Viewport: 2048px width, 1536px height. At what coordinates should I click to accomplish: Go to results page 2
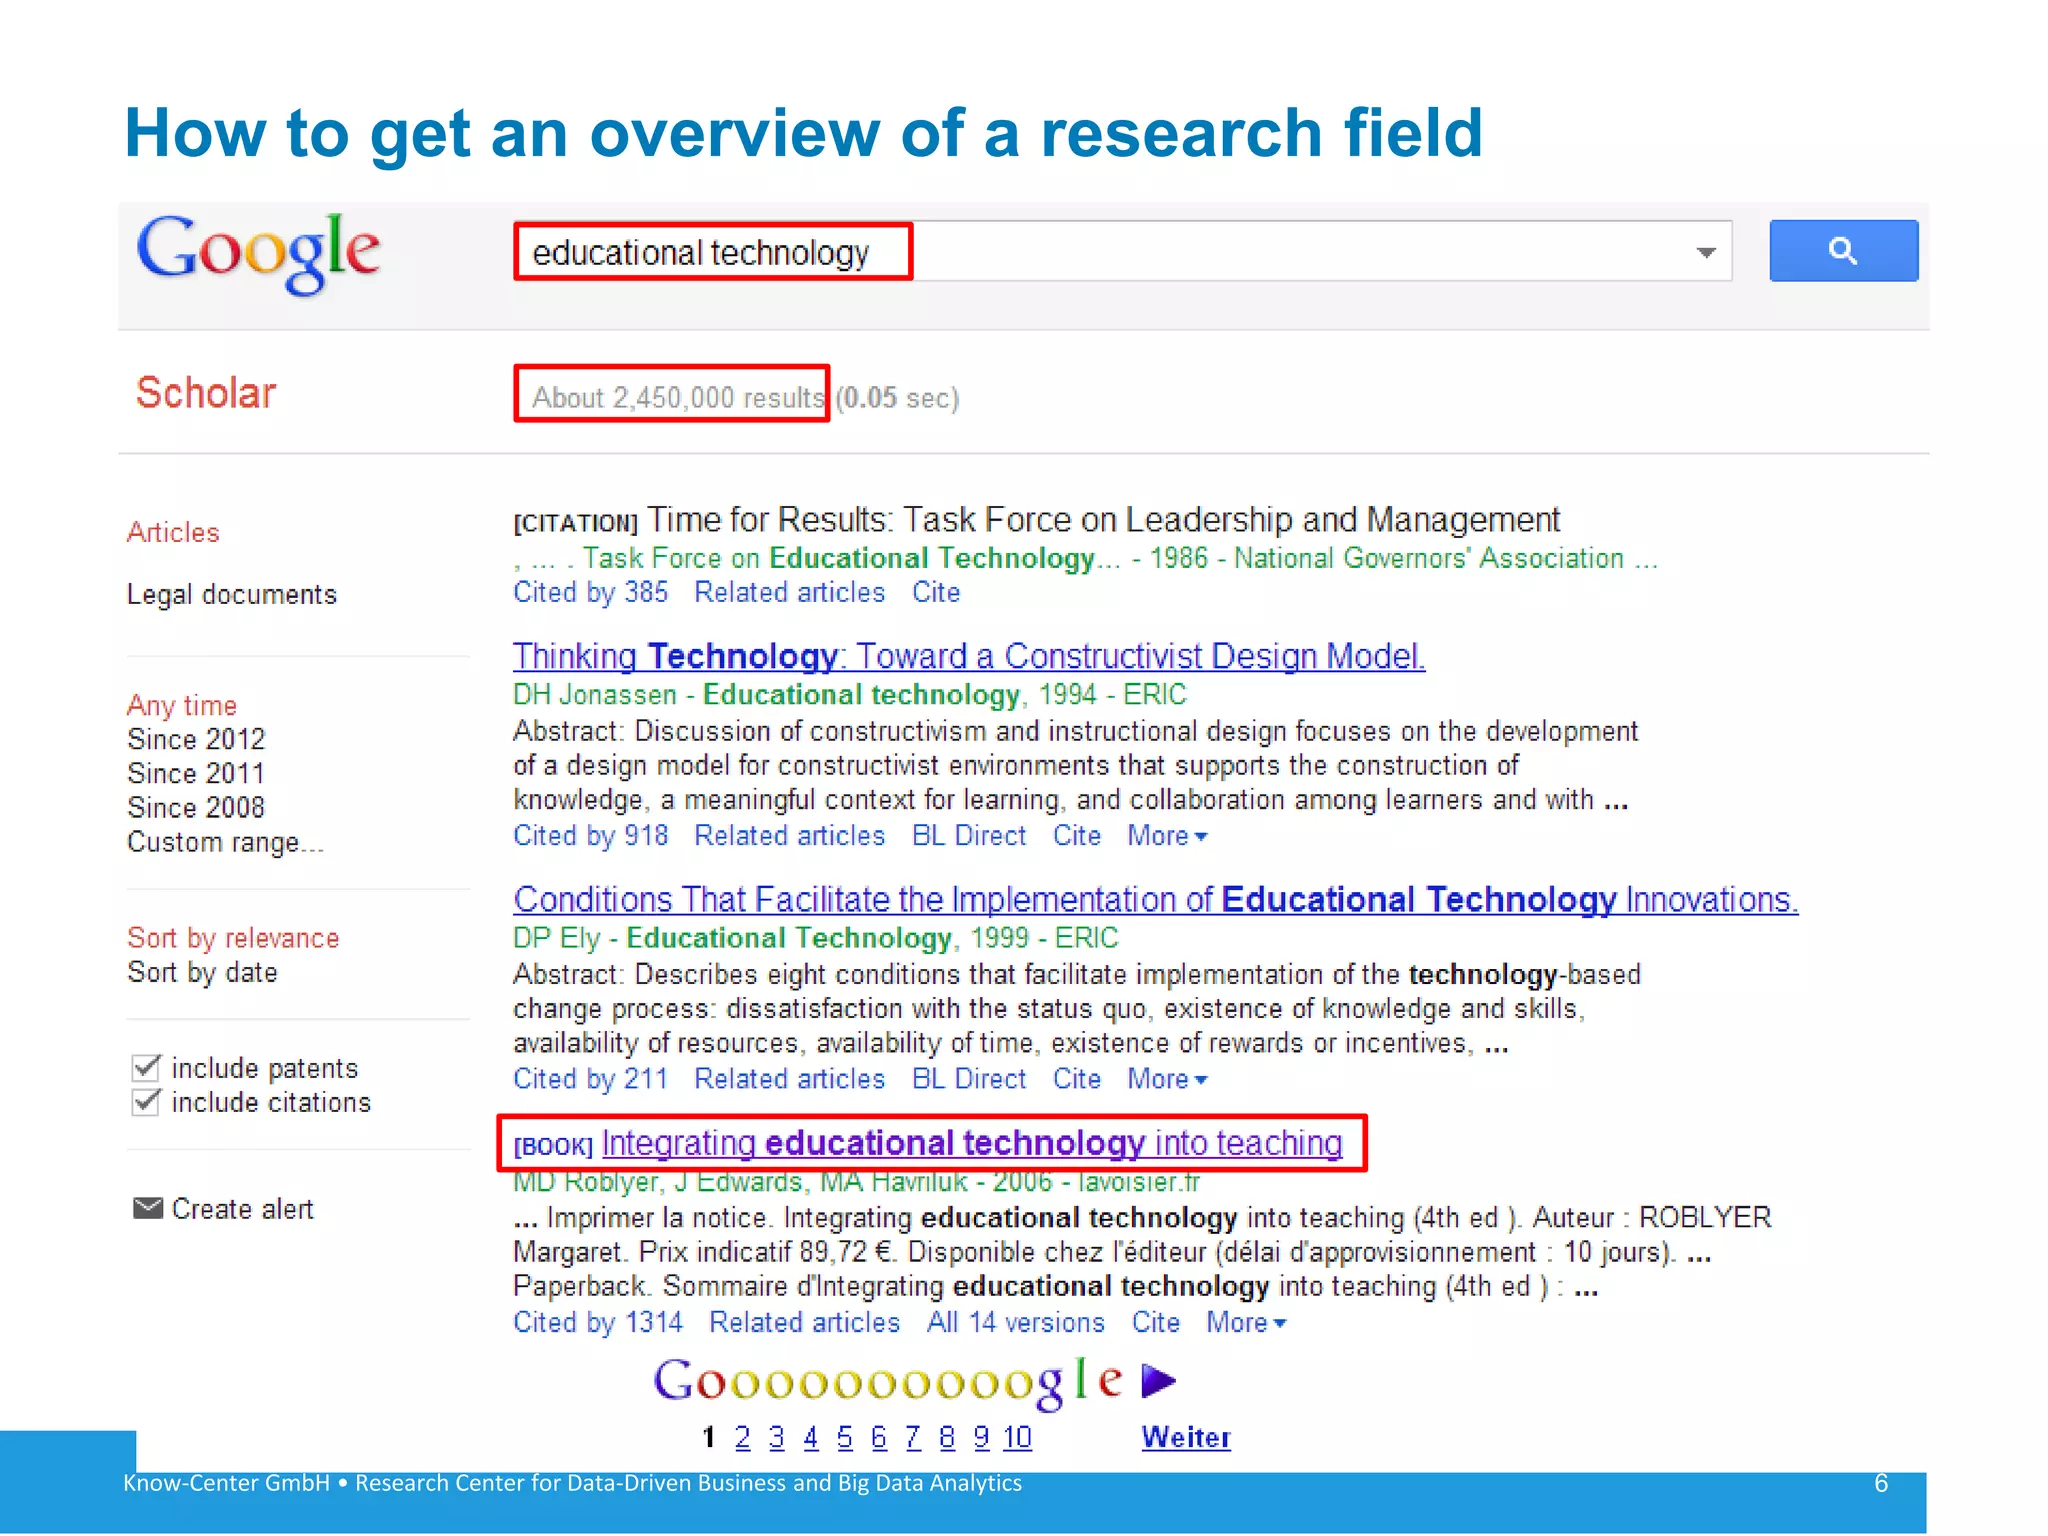[742, 1437]
